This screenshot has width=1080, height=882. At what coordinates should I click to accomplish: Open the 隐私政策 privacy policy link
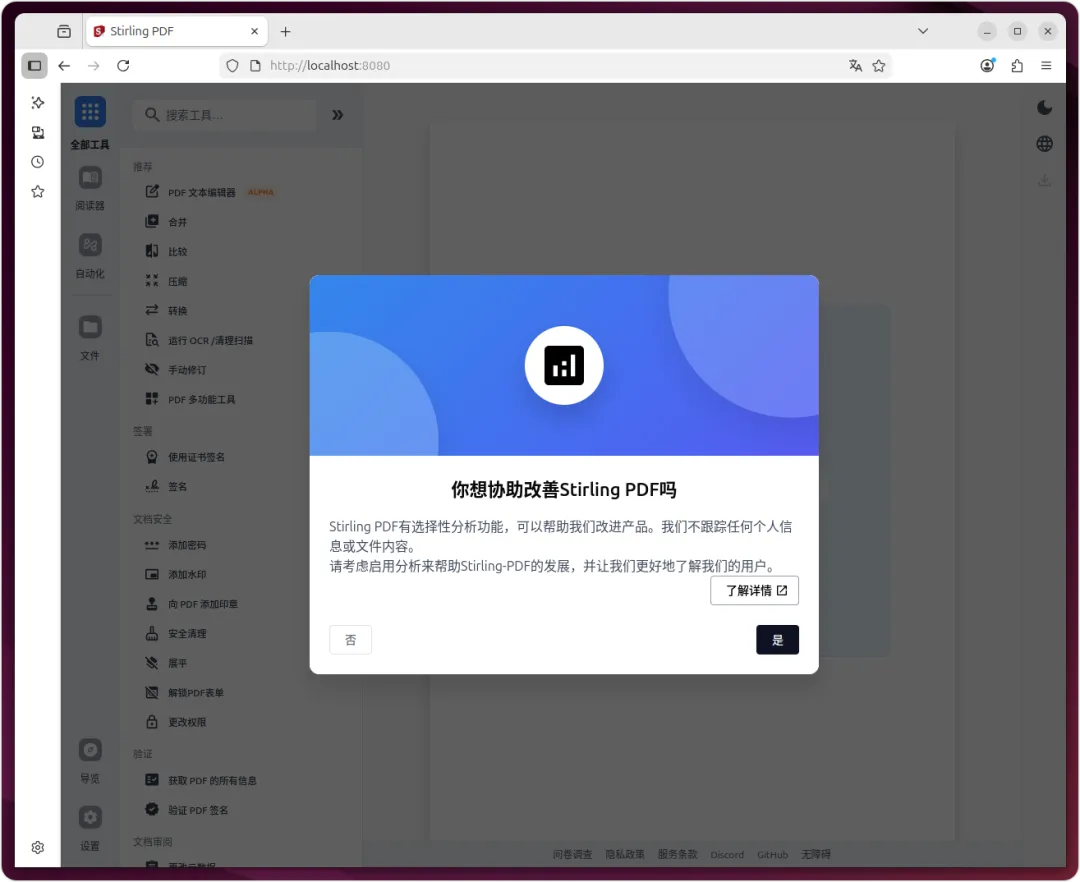click(625, 854)
